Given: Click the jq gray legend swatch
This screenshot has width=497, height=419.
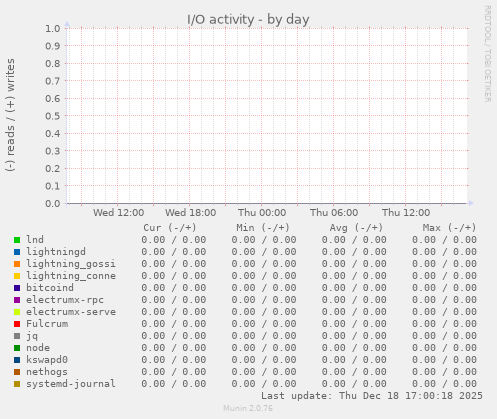Looking at the screenshot, I should [17, 336].
